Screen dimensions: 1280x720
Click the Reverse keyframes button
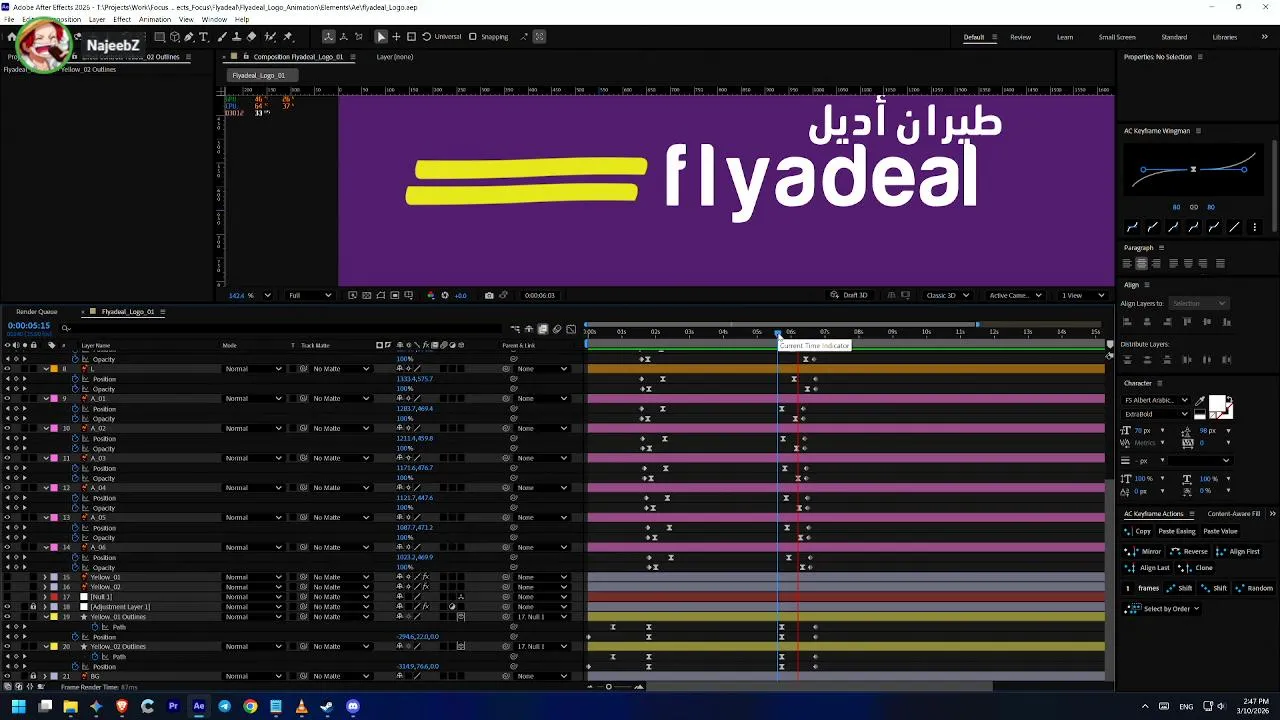[x=1190, y=552]
